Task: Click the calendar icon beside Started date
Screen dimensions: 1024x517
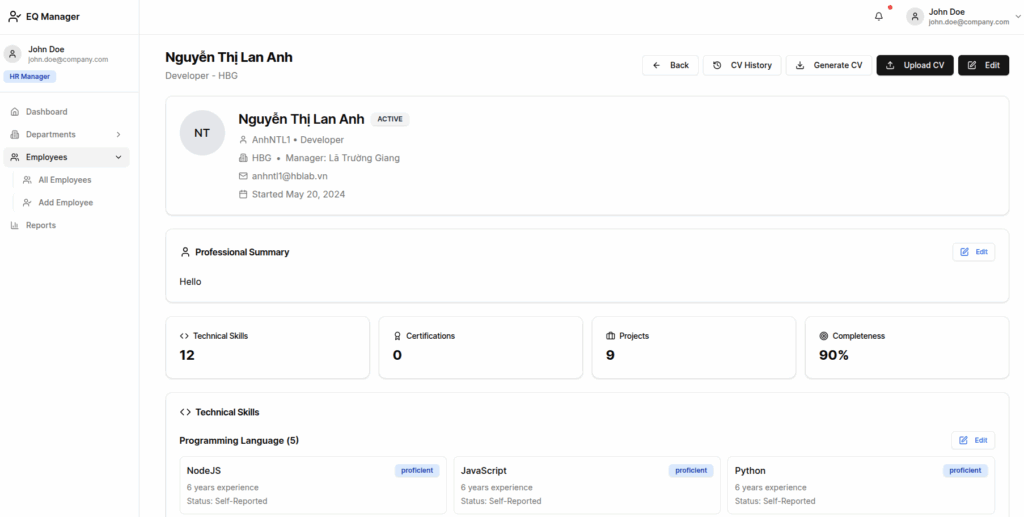Action: click(243, 194)
